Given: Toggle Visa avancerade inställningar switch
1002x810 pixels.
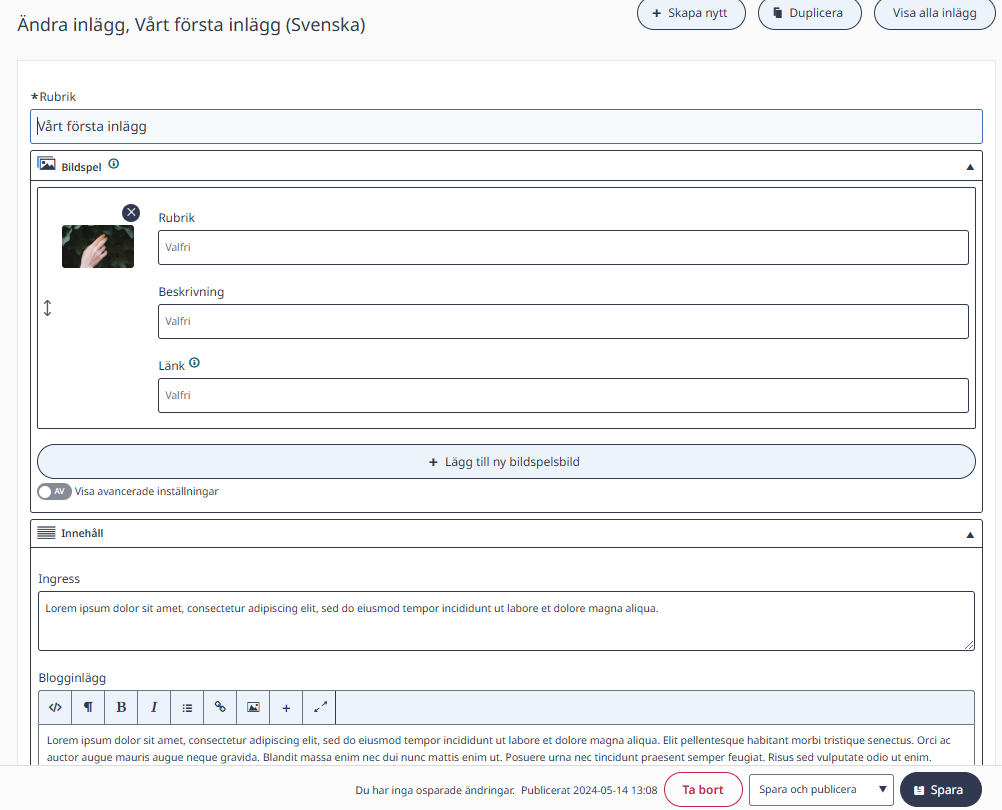Looking at the screenshot, I should pyautogui.click(x=54, y=491).
